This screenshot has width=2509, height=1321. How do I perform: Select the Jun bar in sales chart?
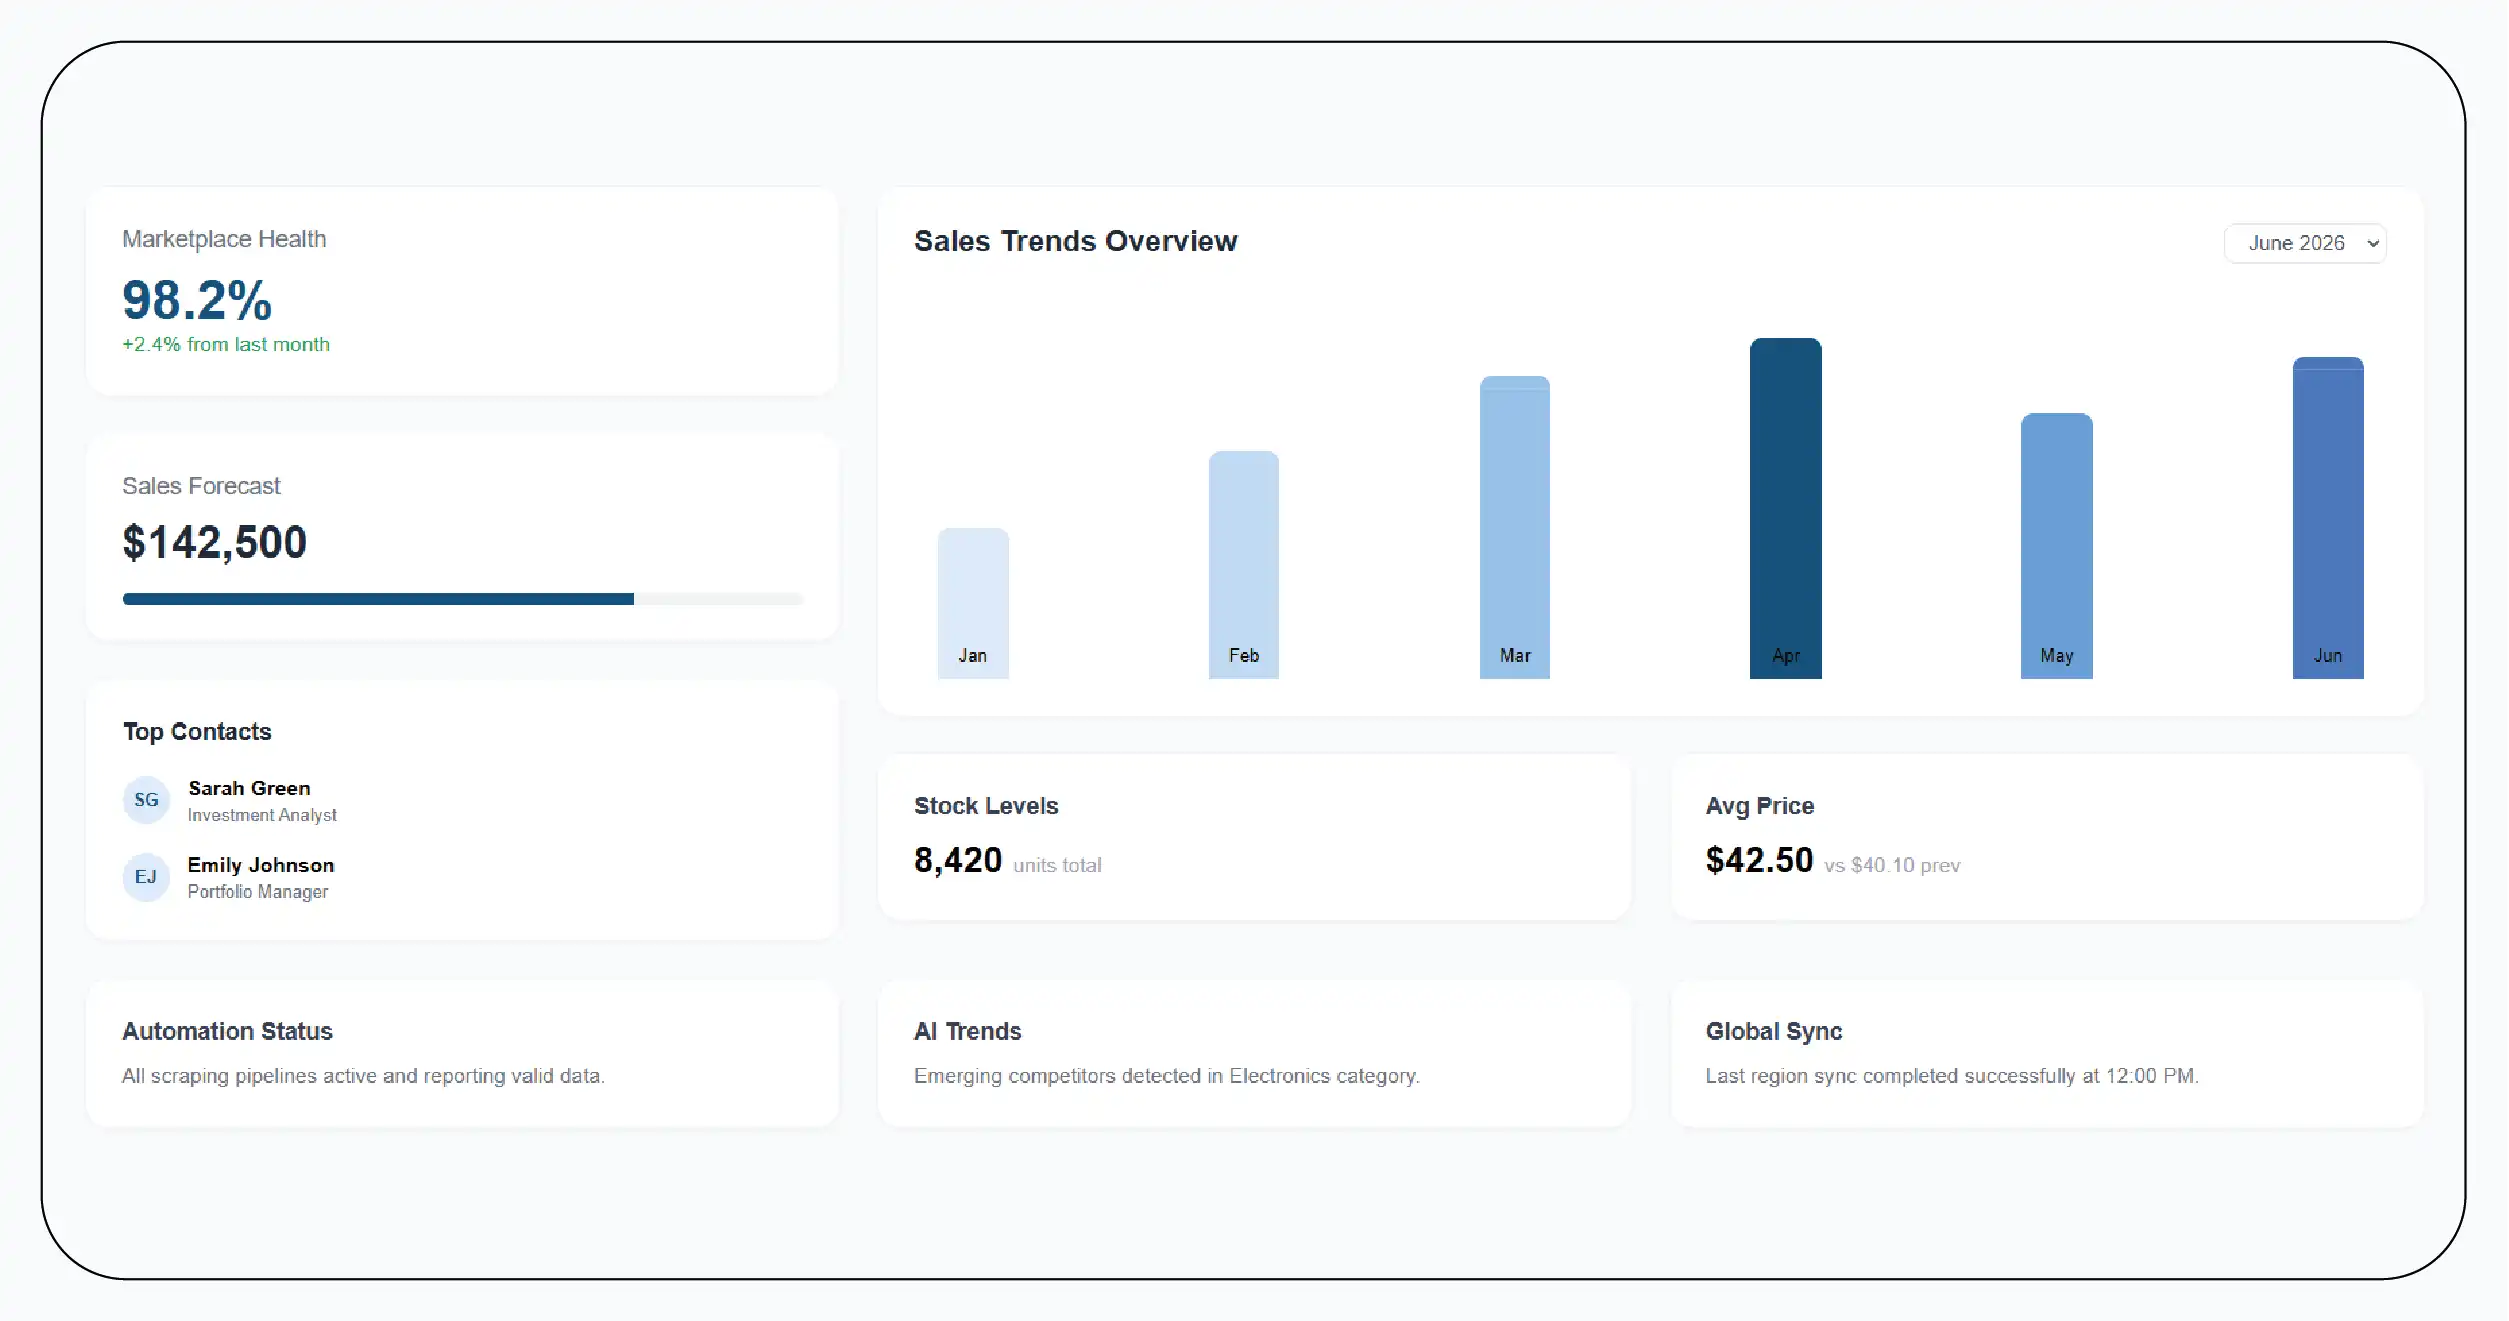point(2328,517)
